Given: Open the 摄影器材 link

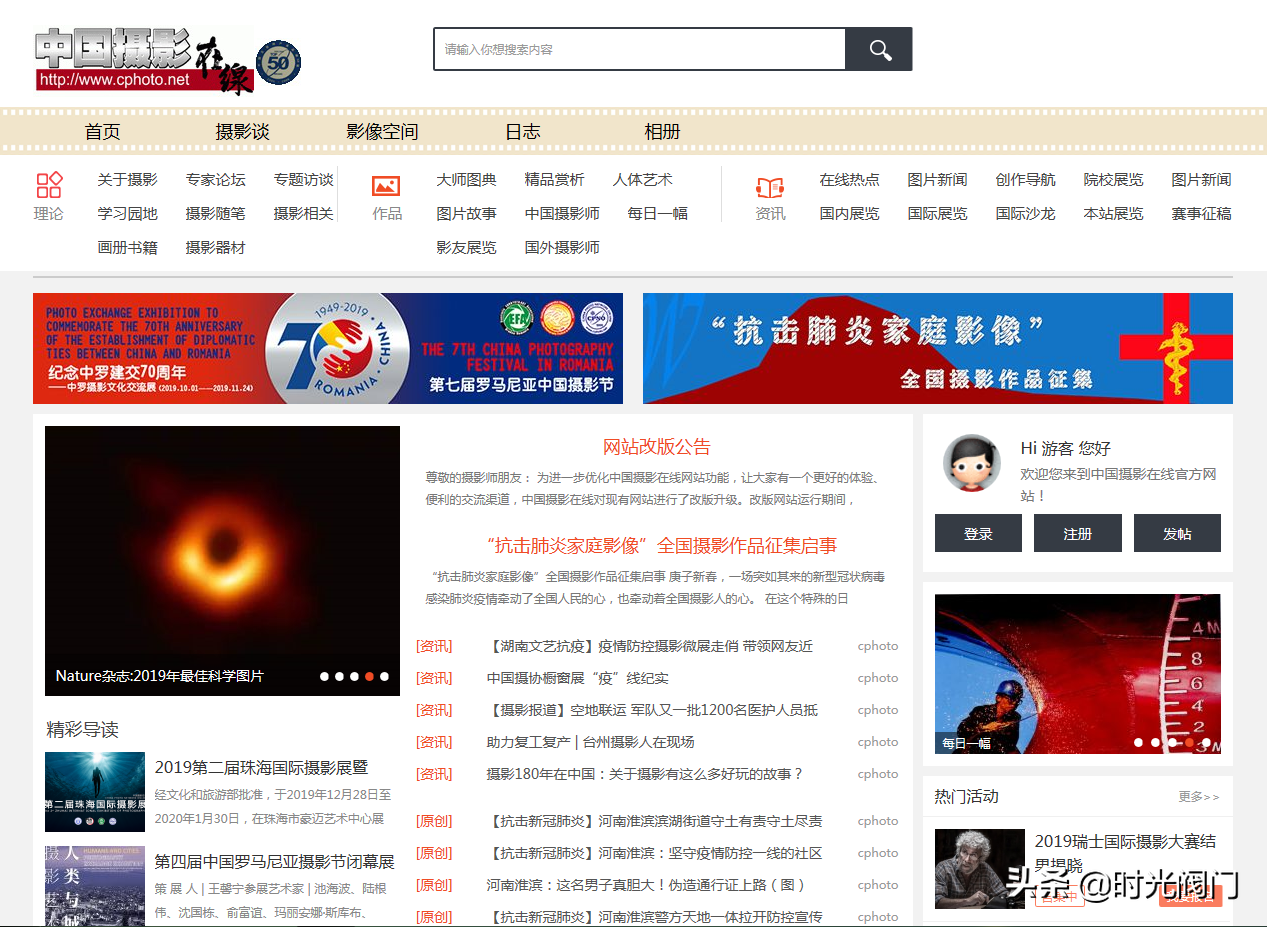Looking at the screenshot, I should pyautogui.click(x=215, y=248).
